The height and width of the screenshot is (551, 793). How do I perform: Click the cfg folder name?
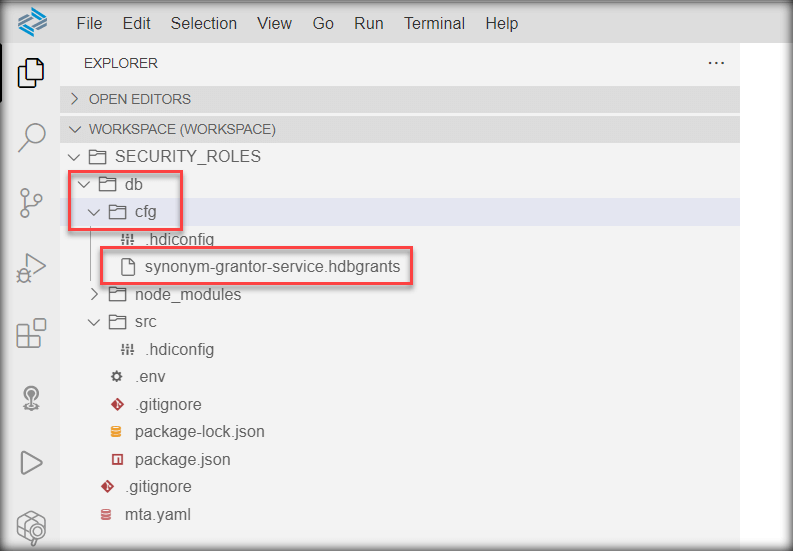(x=146, y=212)
